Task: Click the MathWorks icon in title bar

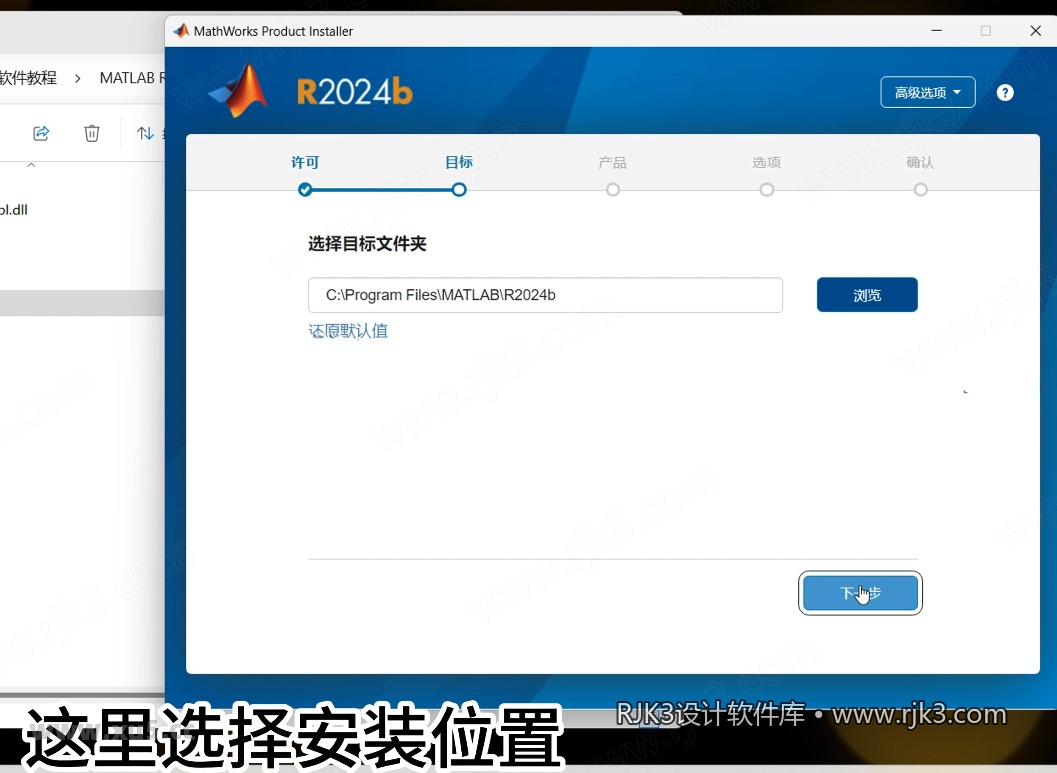Action: tap(181, 31)
